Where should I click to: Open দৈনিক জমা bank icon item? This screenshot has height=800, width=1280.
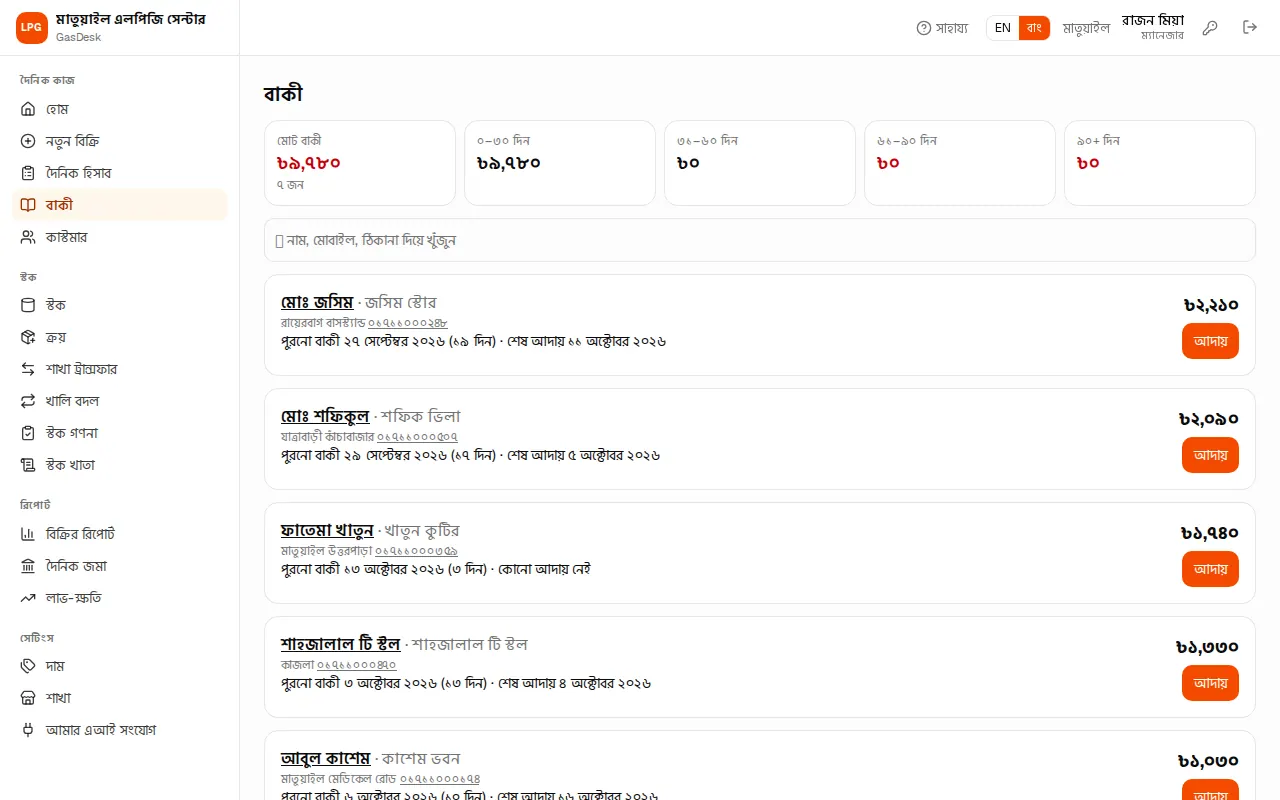tap(120, 566)
